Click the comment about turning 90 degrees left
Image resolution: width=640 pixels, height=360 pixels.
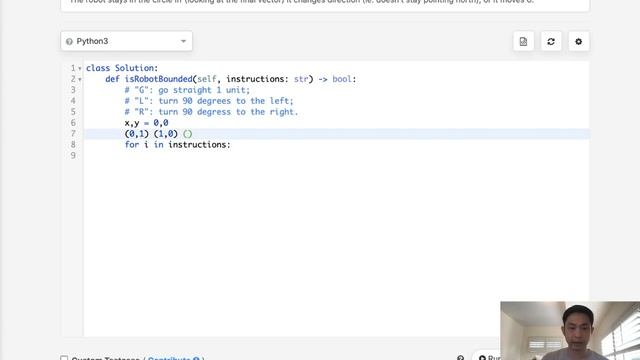pos(209,101)
